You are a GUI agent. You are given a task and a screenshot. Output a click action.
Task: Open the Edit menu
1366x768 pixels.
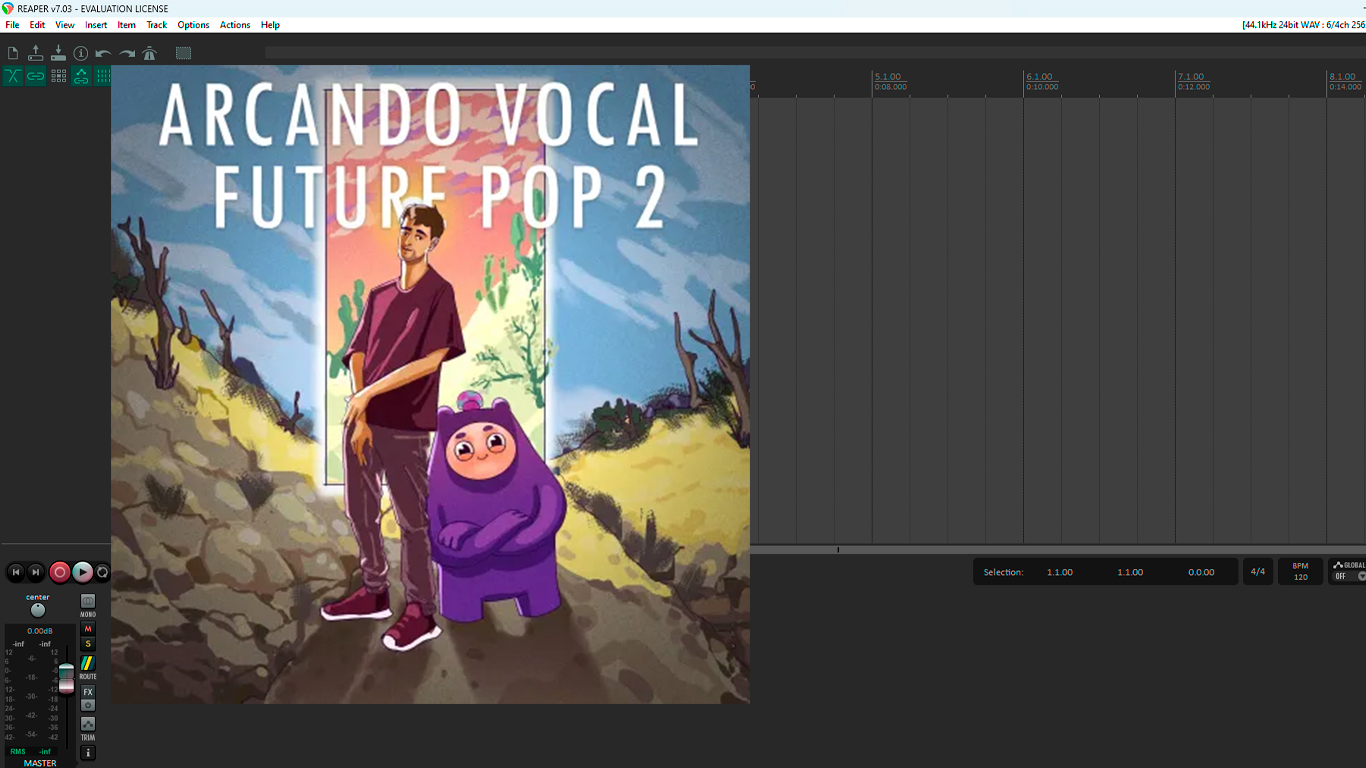[x=37, y=25]
